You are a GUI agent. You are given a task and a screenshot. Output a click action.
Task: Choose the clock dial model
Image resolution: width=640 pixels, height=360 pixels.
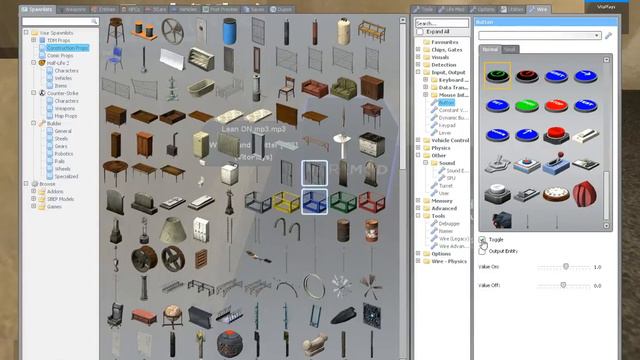[556, 194]
